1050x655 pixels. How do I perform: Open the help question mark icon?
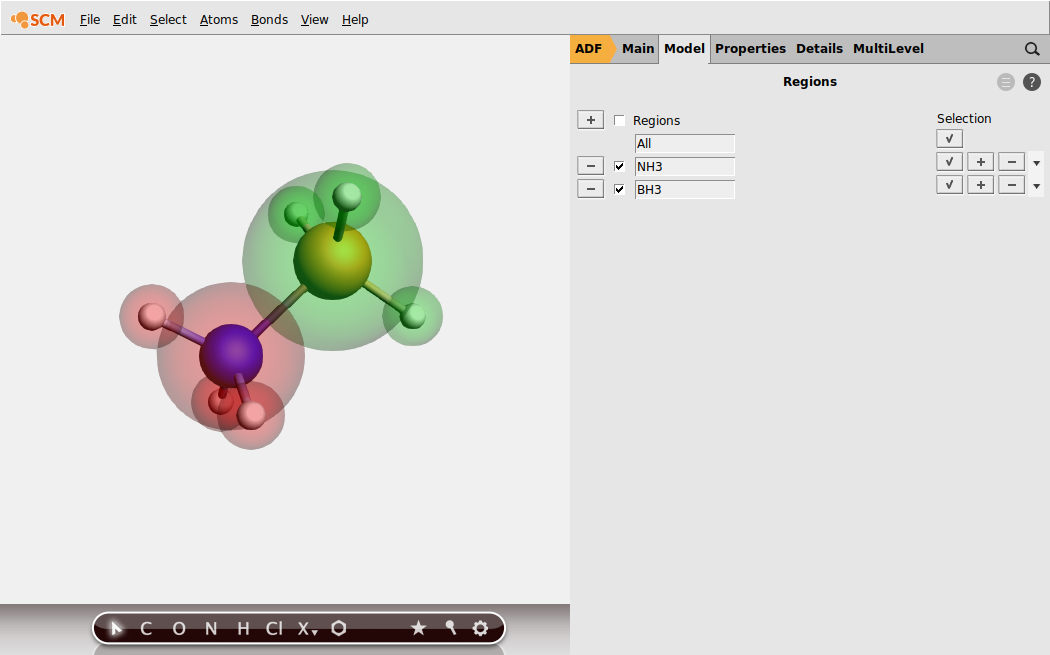pos(1032,82)
